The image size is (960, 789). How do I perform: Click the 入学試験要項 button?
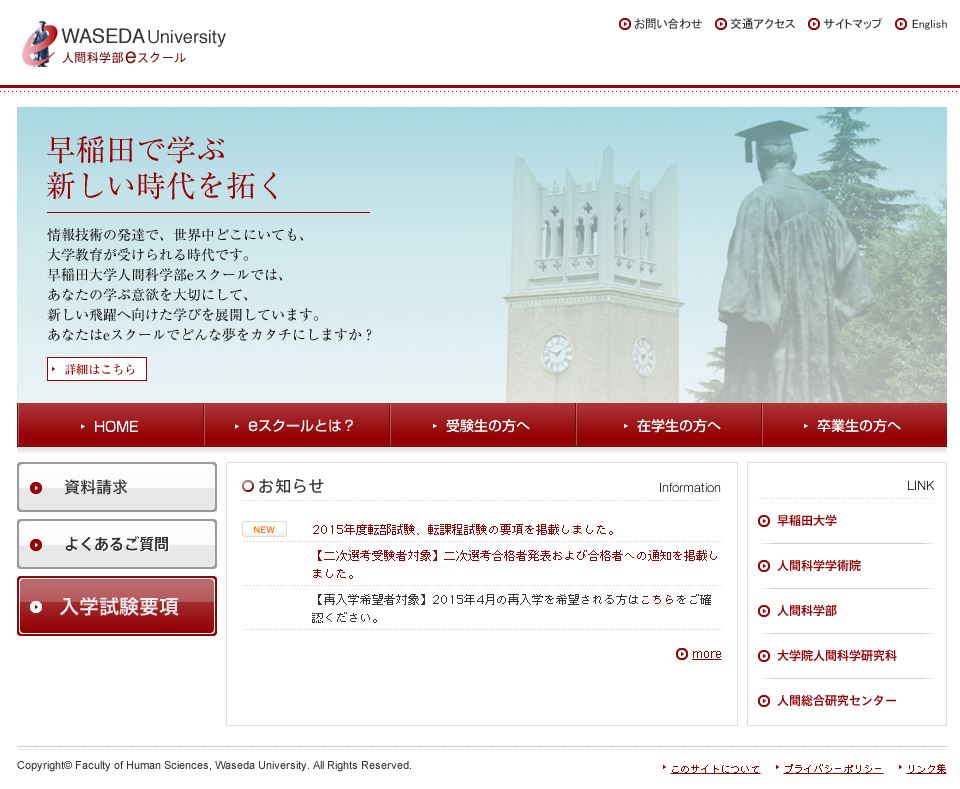click(117, 606)
